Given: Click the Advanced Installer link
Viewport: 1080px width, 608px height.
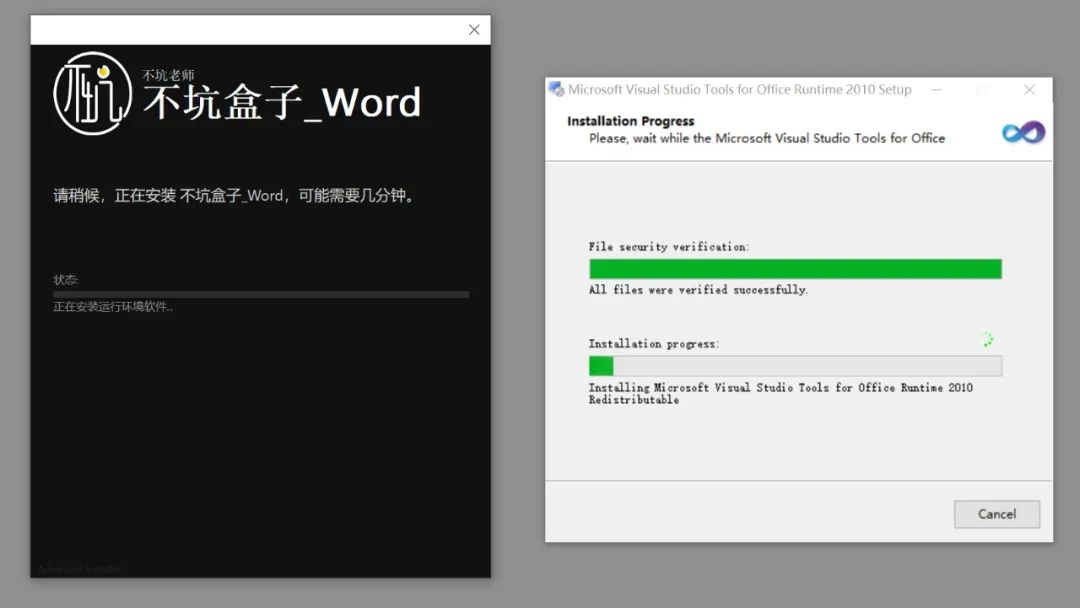Looking at the screenshot, I should tap(78, 568).
